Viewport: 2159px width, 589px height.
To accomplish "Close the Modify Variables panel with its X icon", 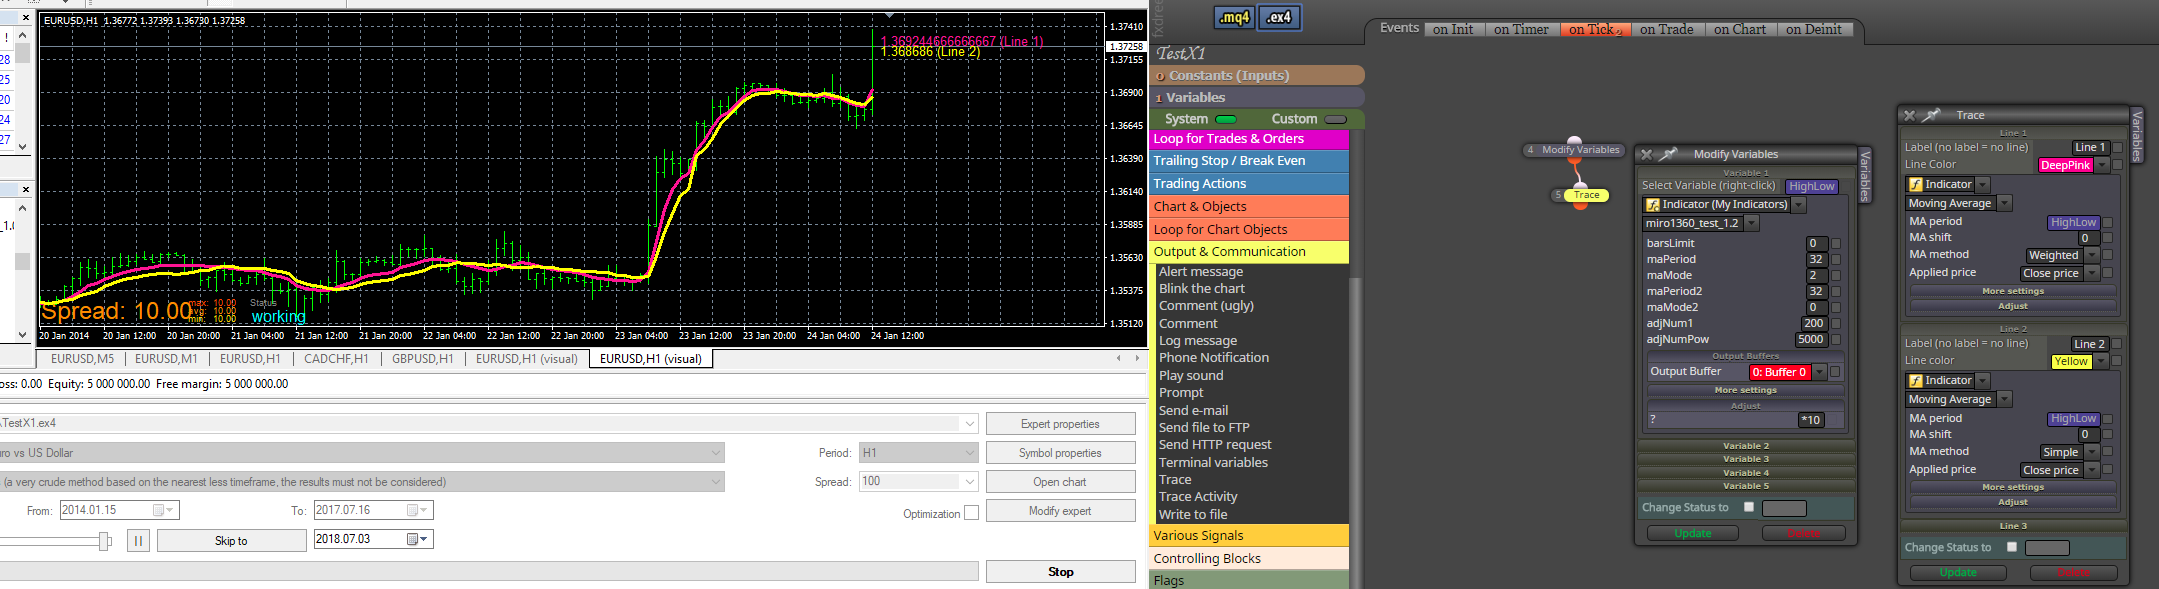I will [1647, 154].
